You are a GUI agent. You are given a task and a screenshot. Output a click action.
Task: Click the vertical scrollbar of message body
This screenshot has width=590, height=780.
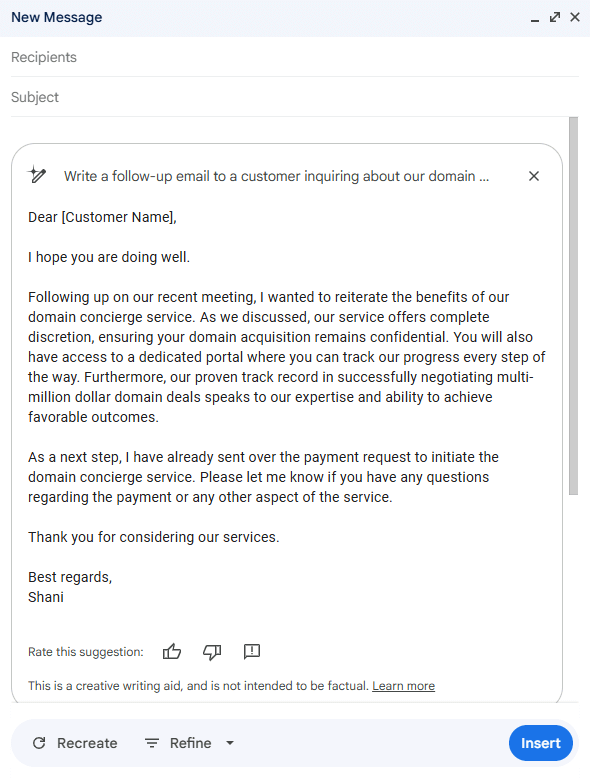tap(574, 306)
